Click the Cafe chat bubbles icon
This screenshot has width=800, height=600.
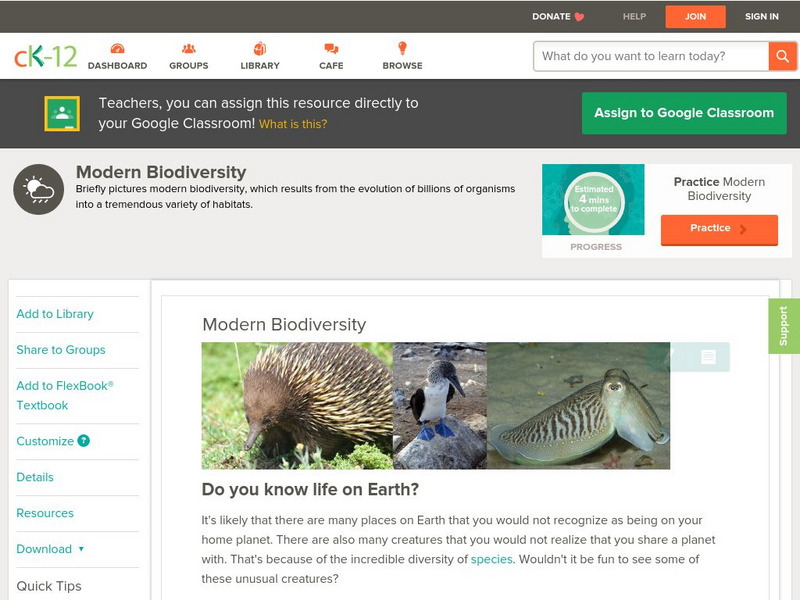pos(331,48)
